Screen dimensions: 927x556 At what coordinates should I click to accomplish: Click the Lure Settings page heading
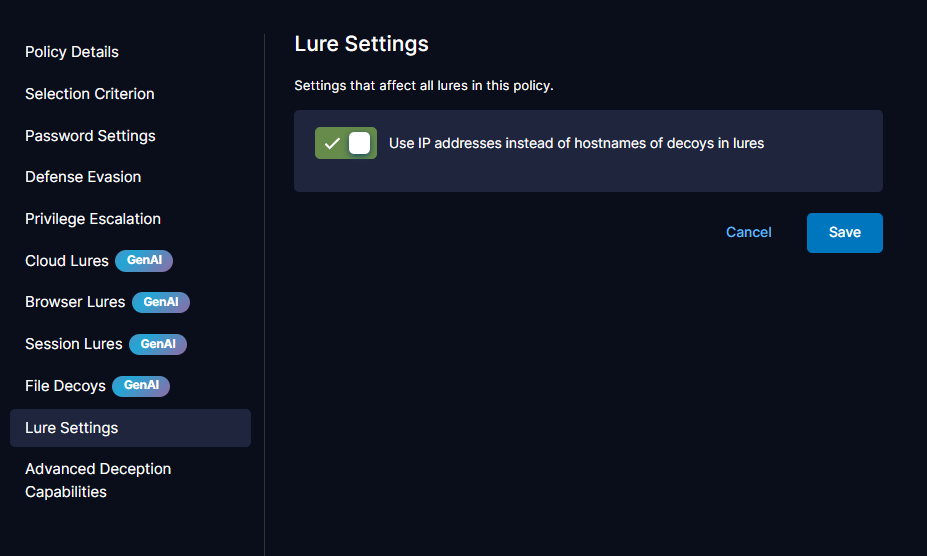[361, 44]
